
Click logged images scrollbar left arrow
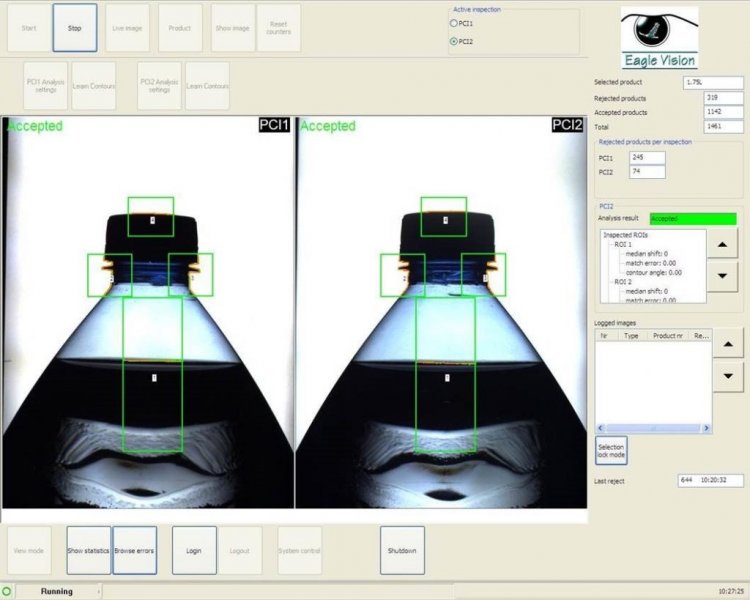[x=601, y=428]
